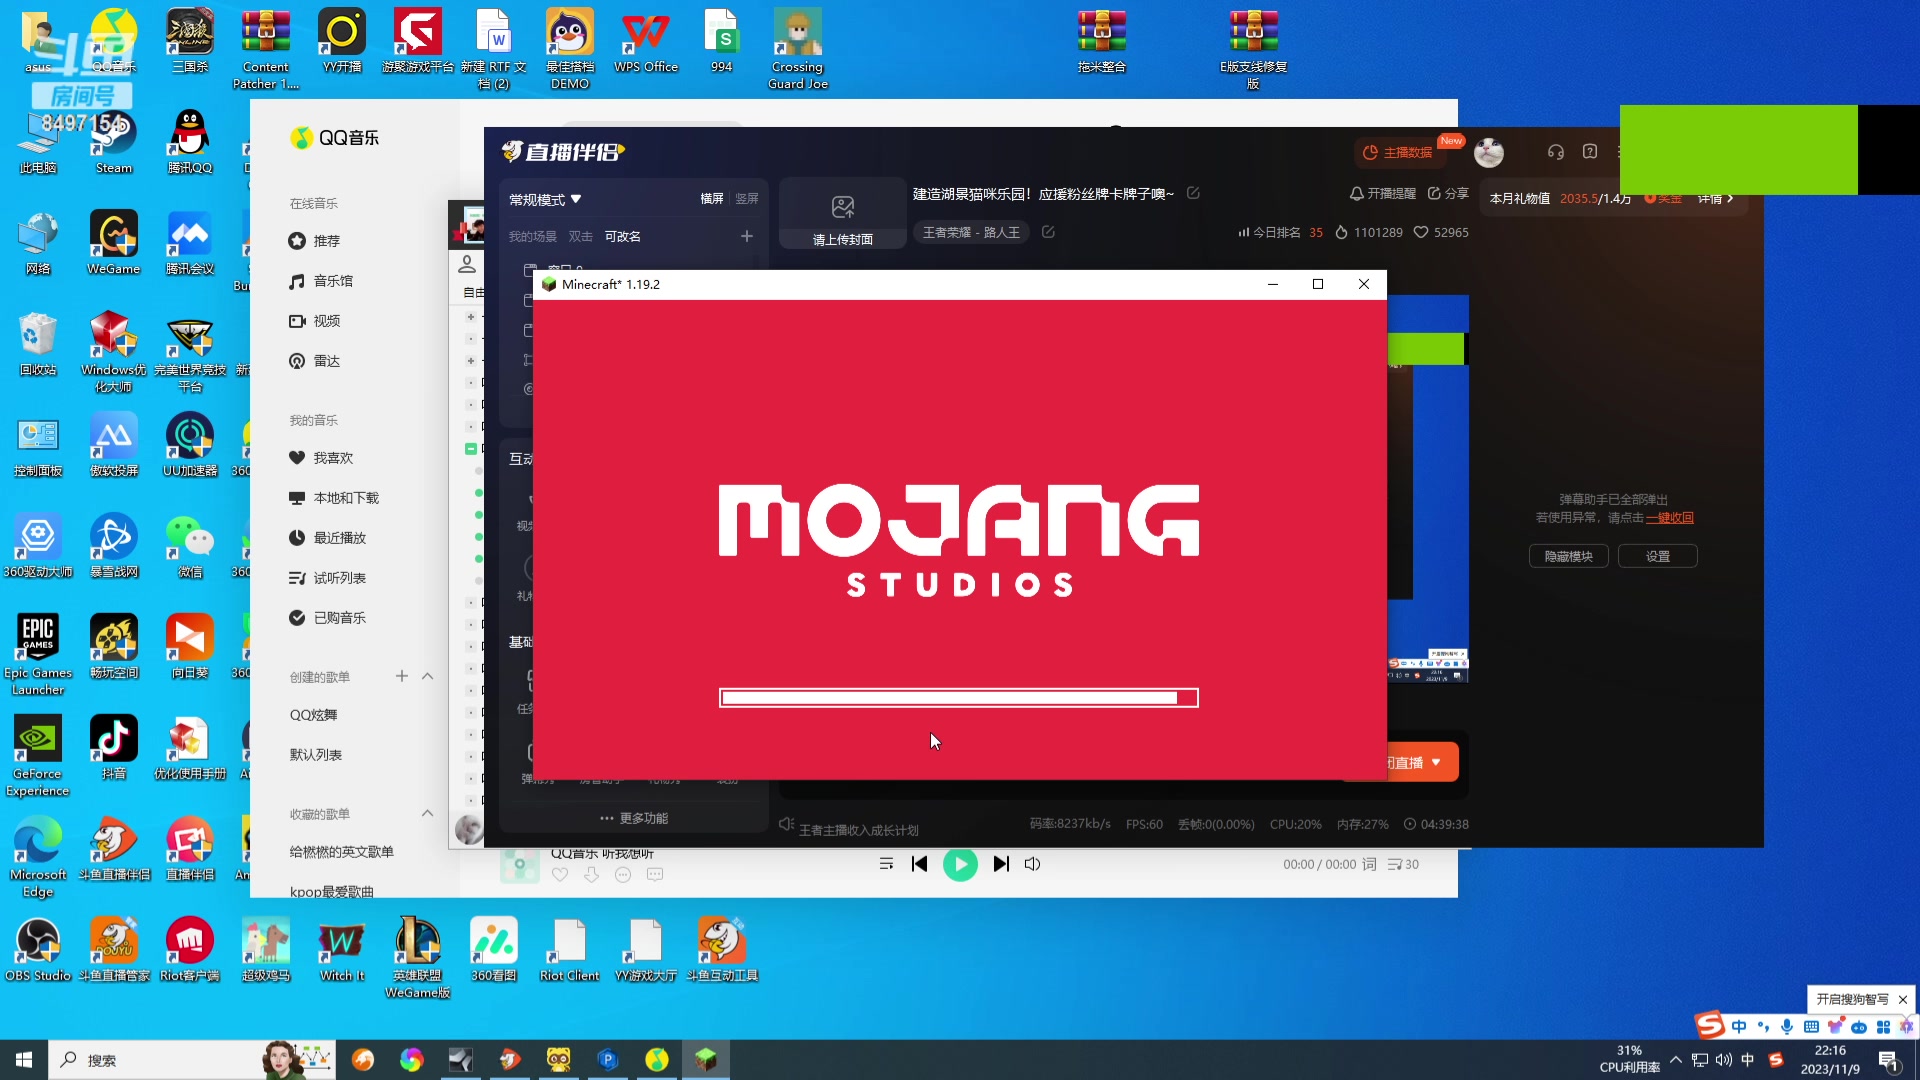
Task: Open Windows Start menu
Action: pos(24,1060)
